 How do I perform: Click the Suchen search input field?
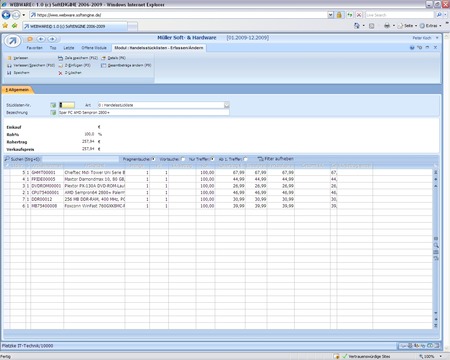pyautogui.click(x=80, y=159)
